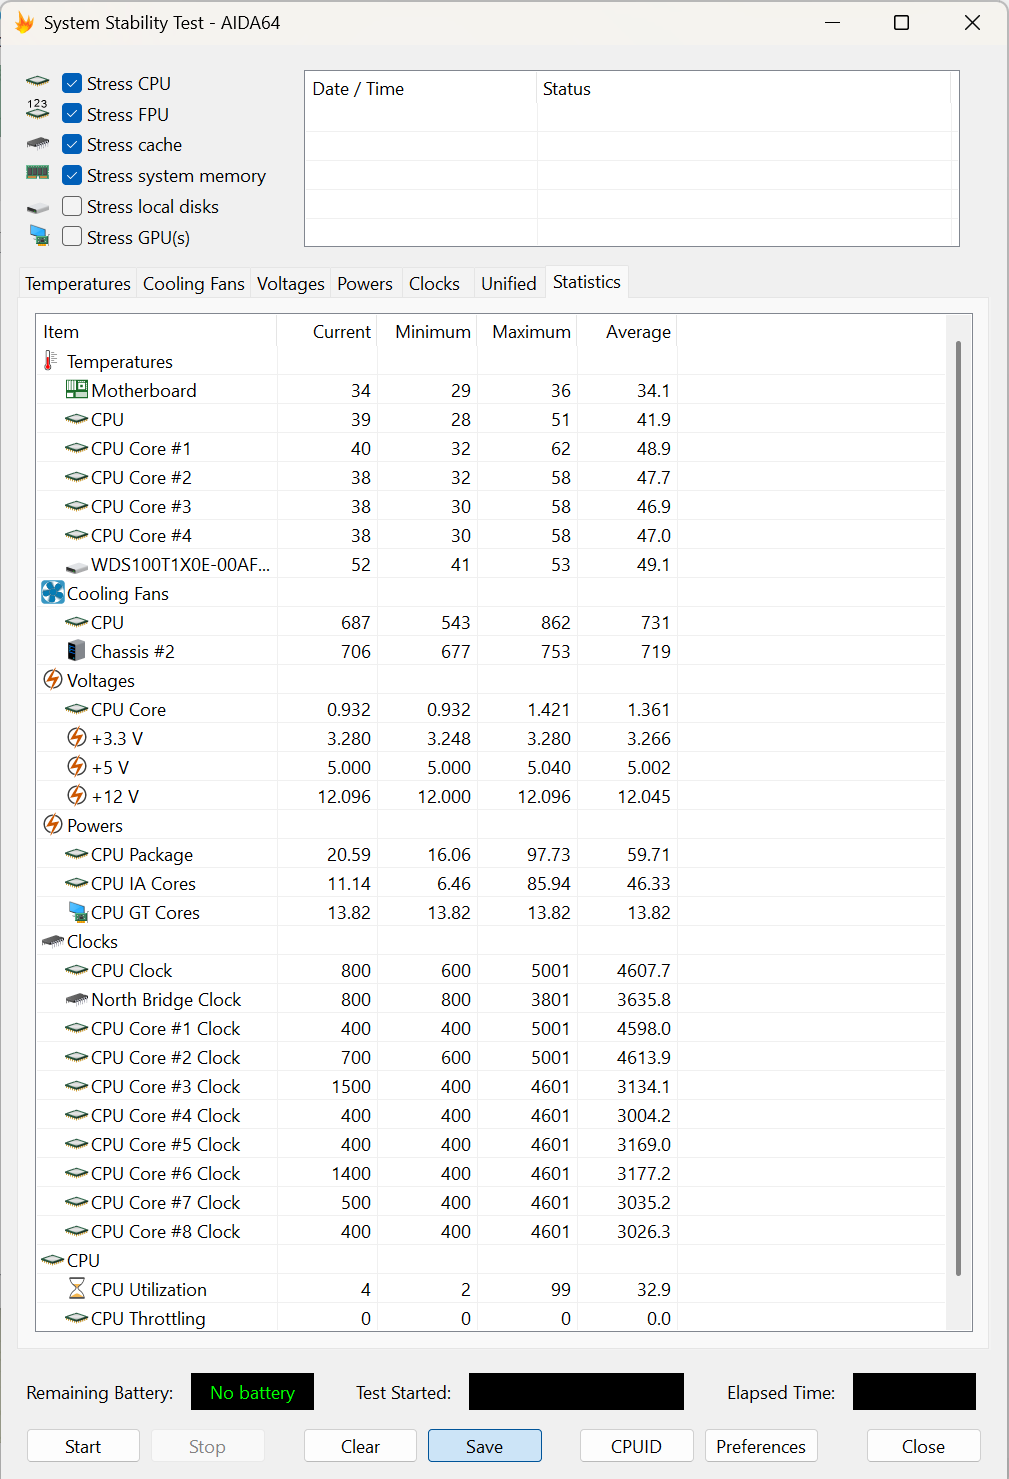
Task: Click the Powers section lightning icon
Action: 53,825
